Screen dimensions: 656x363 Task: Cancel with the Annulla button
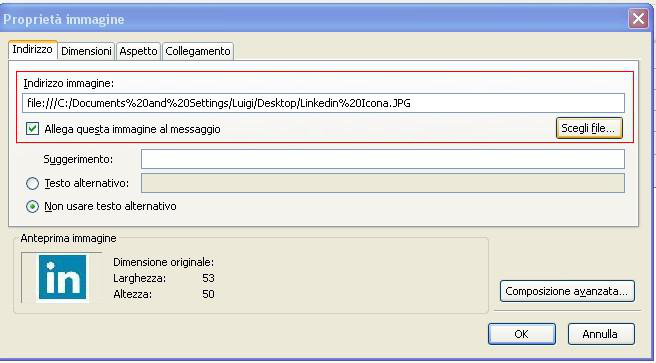point(601,334)
